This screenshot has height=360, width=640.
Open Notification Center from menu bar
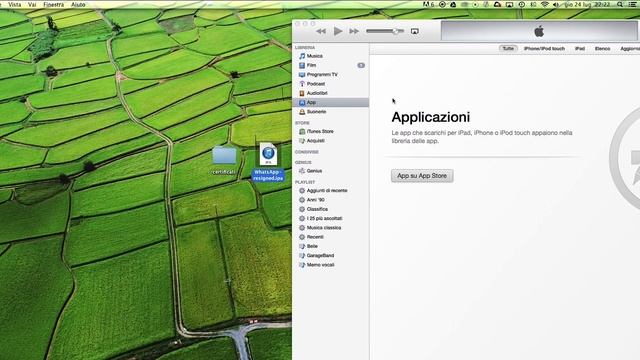click(x=632, y=4)
